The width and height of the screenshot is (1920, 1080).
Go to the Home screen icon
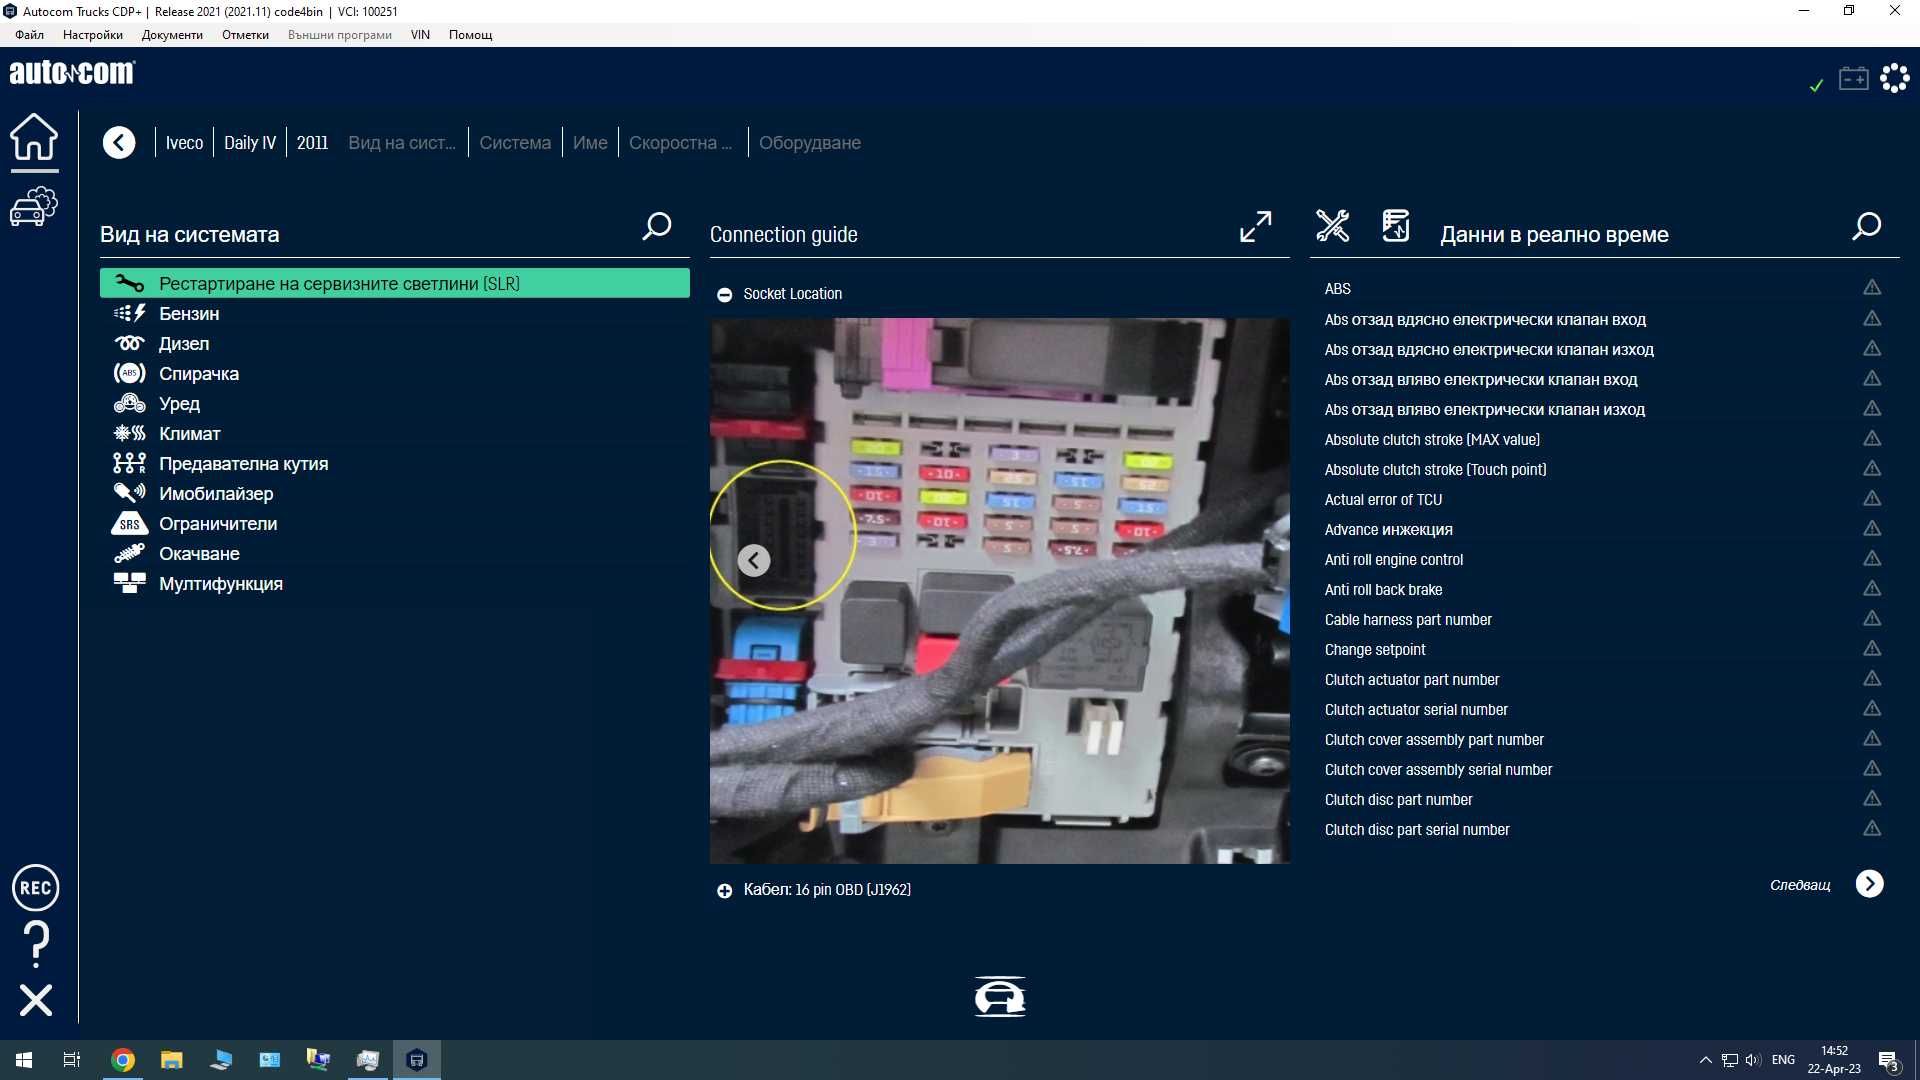34,137
